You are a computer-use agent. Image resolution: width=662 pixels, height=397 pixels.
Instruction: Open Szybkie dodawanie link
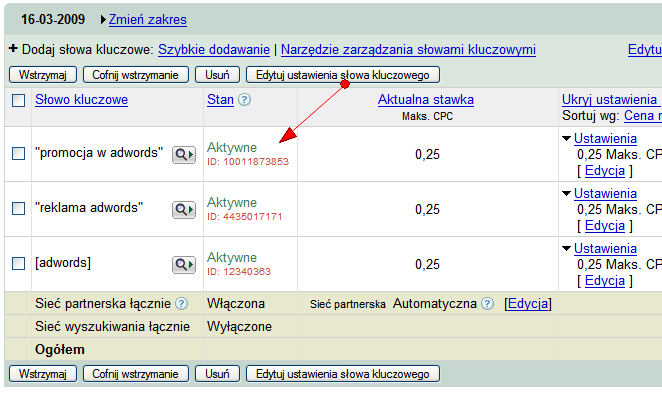coord(214,49)
